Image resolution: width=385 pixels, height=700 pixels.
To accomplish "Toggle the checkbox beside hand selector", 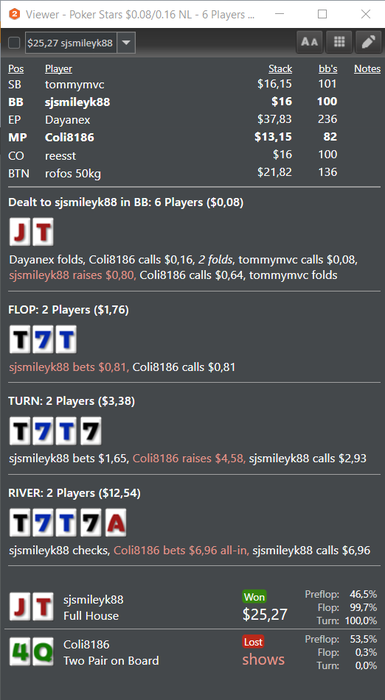I will [14, 43].
